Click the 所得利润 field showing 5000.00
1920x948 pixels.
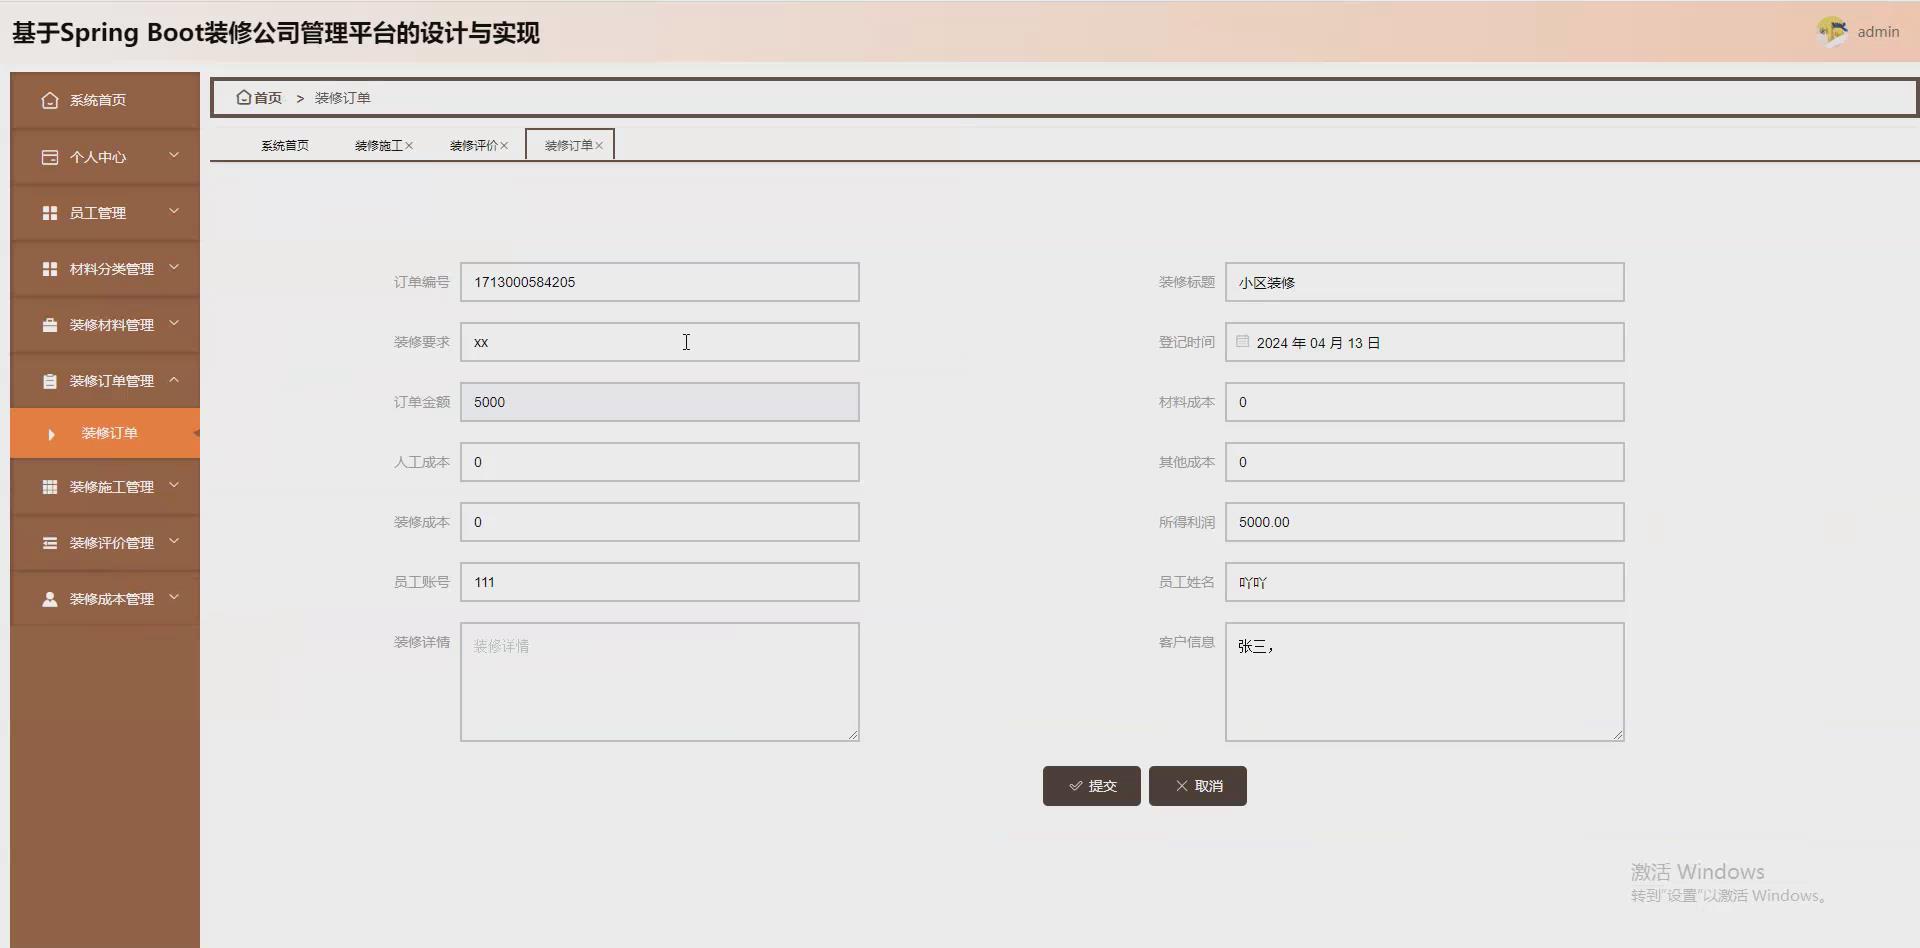1424,522
